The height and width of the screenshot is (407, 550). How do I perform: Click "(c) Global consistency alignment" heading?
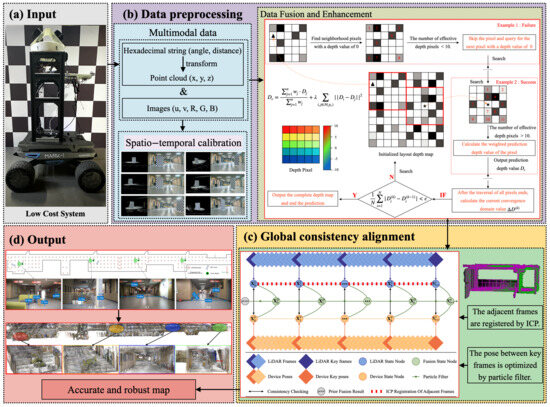point(329,236)
